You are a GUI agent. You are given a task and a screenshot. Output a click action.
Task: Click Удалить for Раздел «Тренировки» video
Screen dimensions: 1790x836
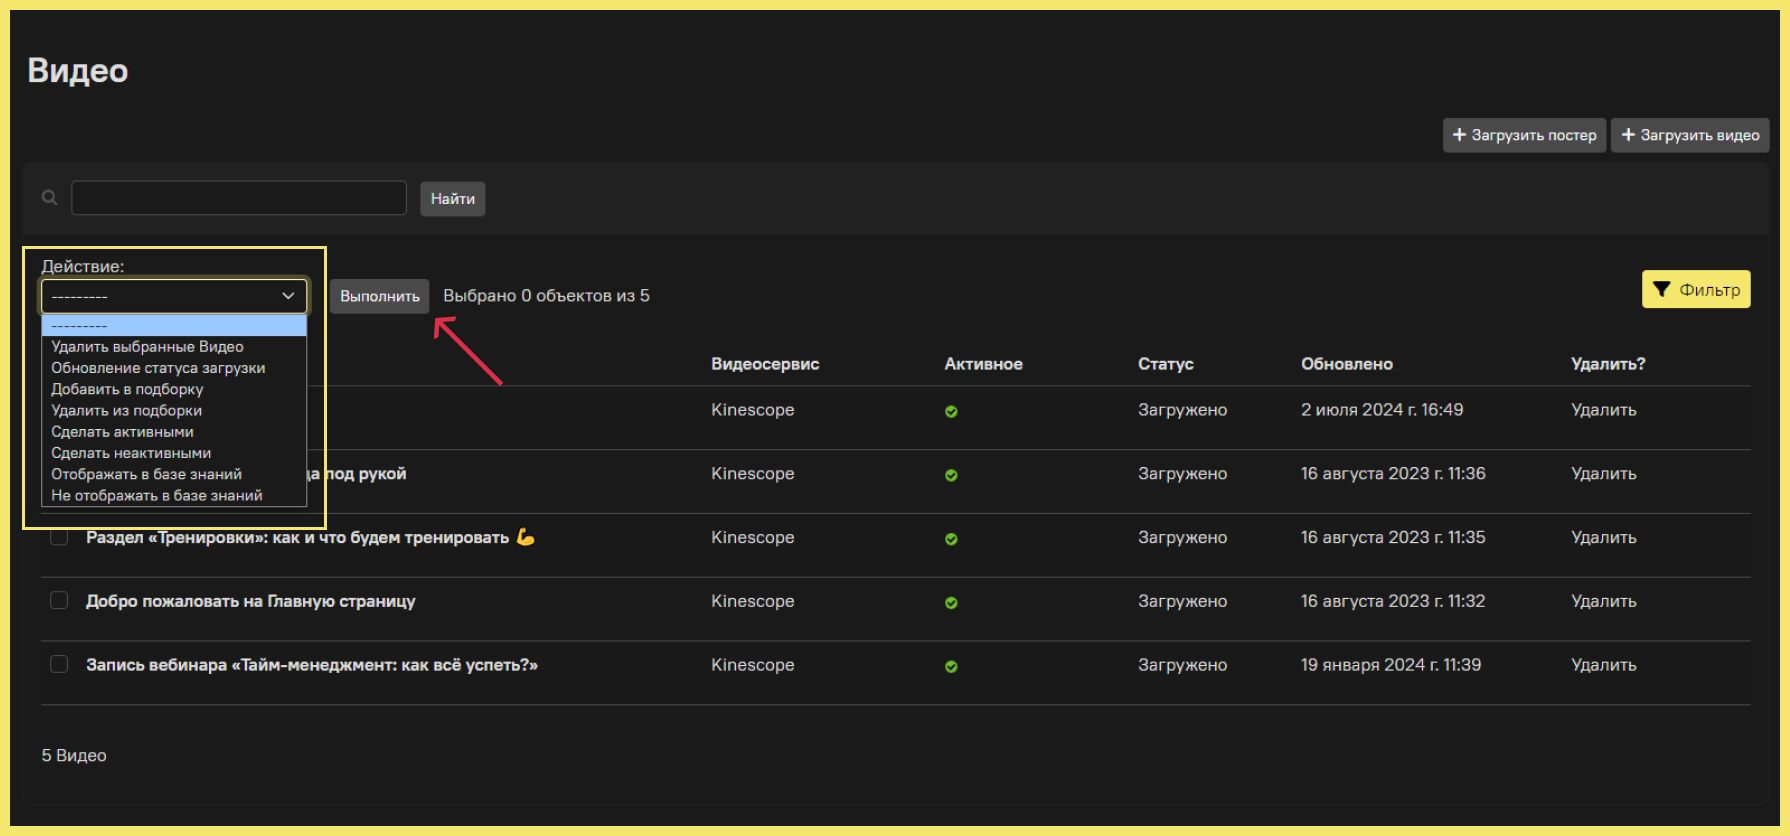(1603, 538)
